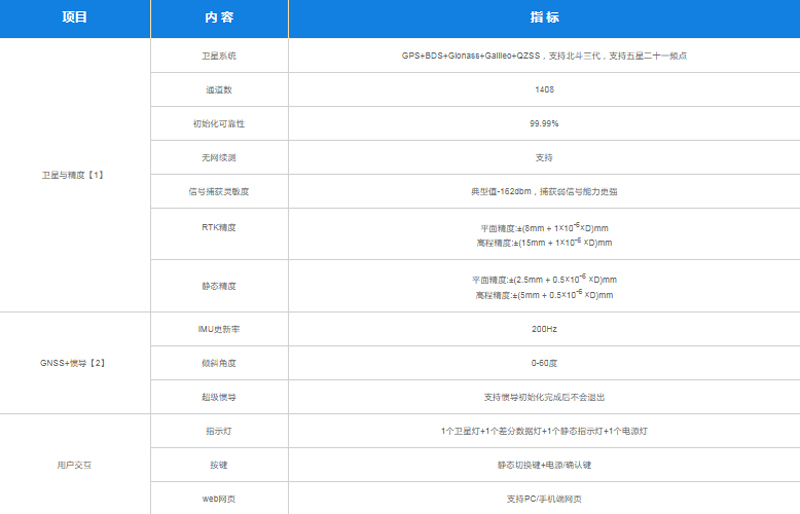Screen dimensions: 800x514
Task: Click the 无网续测 row label
Action: tap(218, 157)
